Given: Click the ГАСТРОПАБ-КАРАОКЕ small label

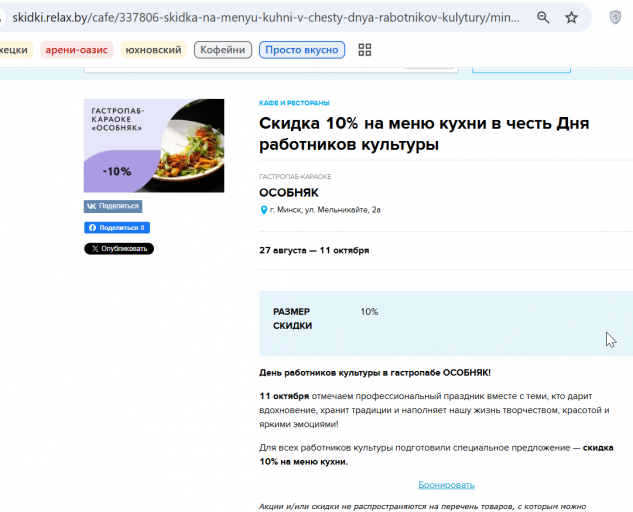Looking at the screenshot, I should [x=295, y=177].
